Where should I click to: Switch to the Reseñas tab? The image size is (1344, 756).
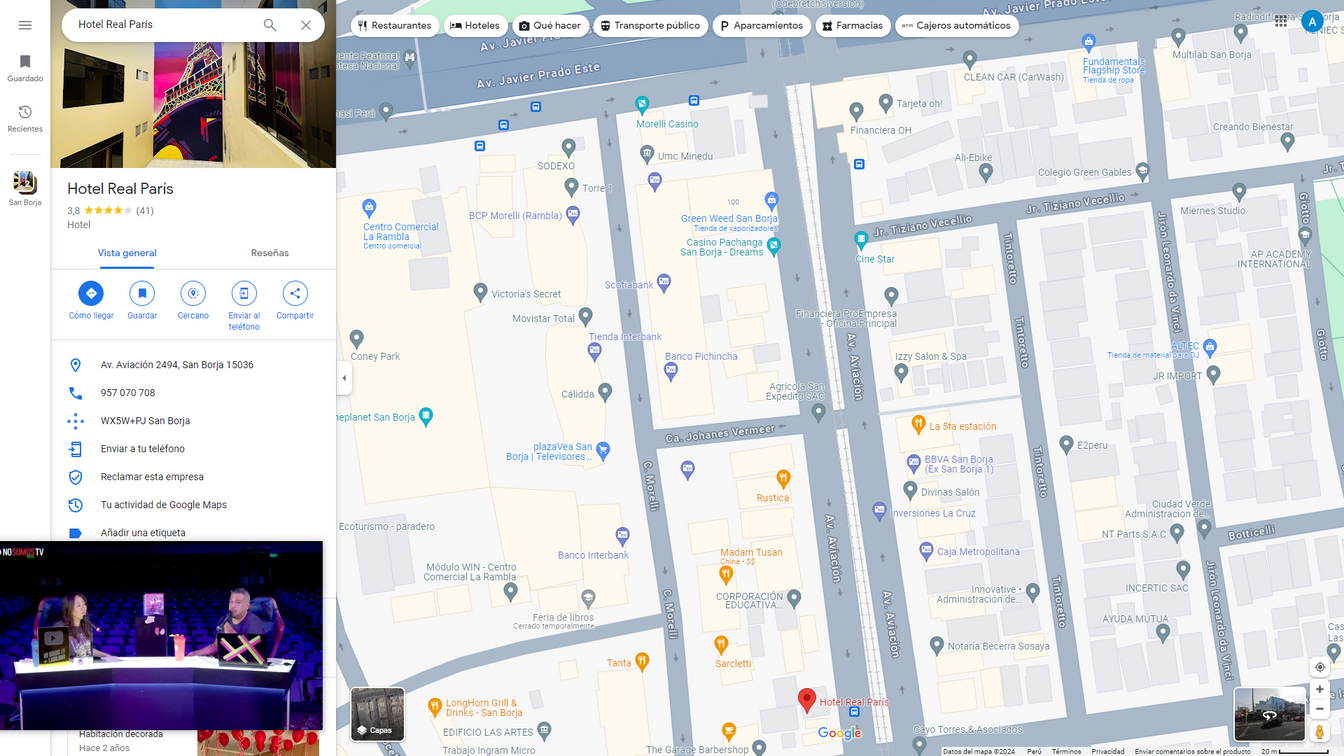[270, 253]
